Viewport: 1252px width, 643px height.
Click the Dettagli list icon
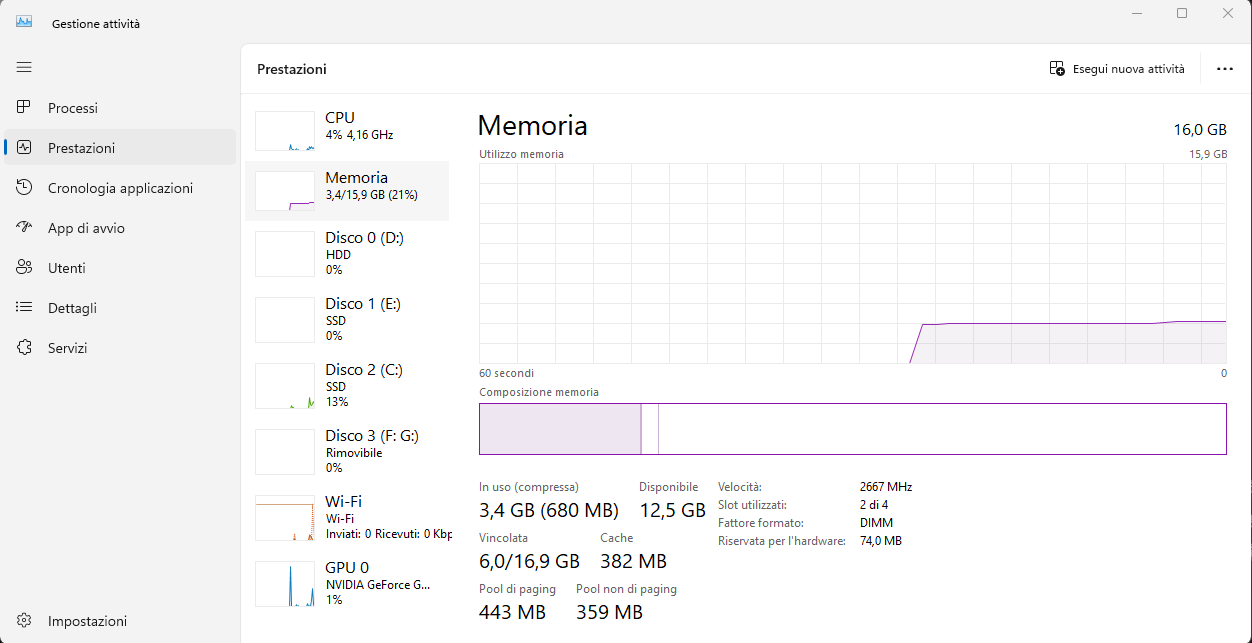point(24,307)
